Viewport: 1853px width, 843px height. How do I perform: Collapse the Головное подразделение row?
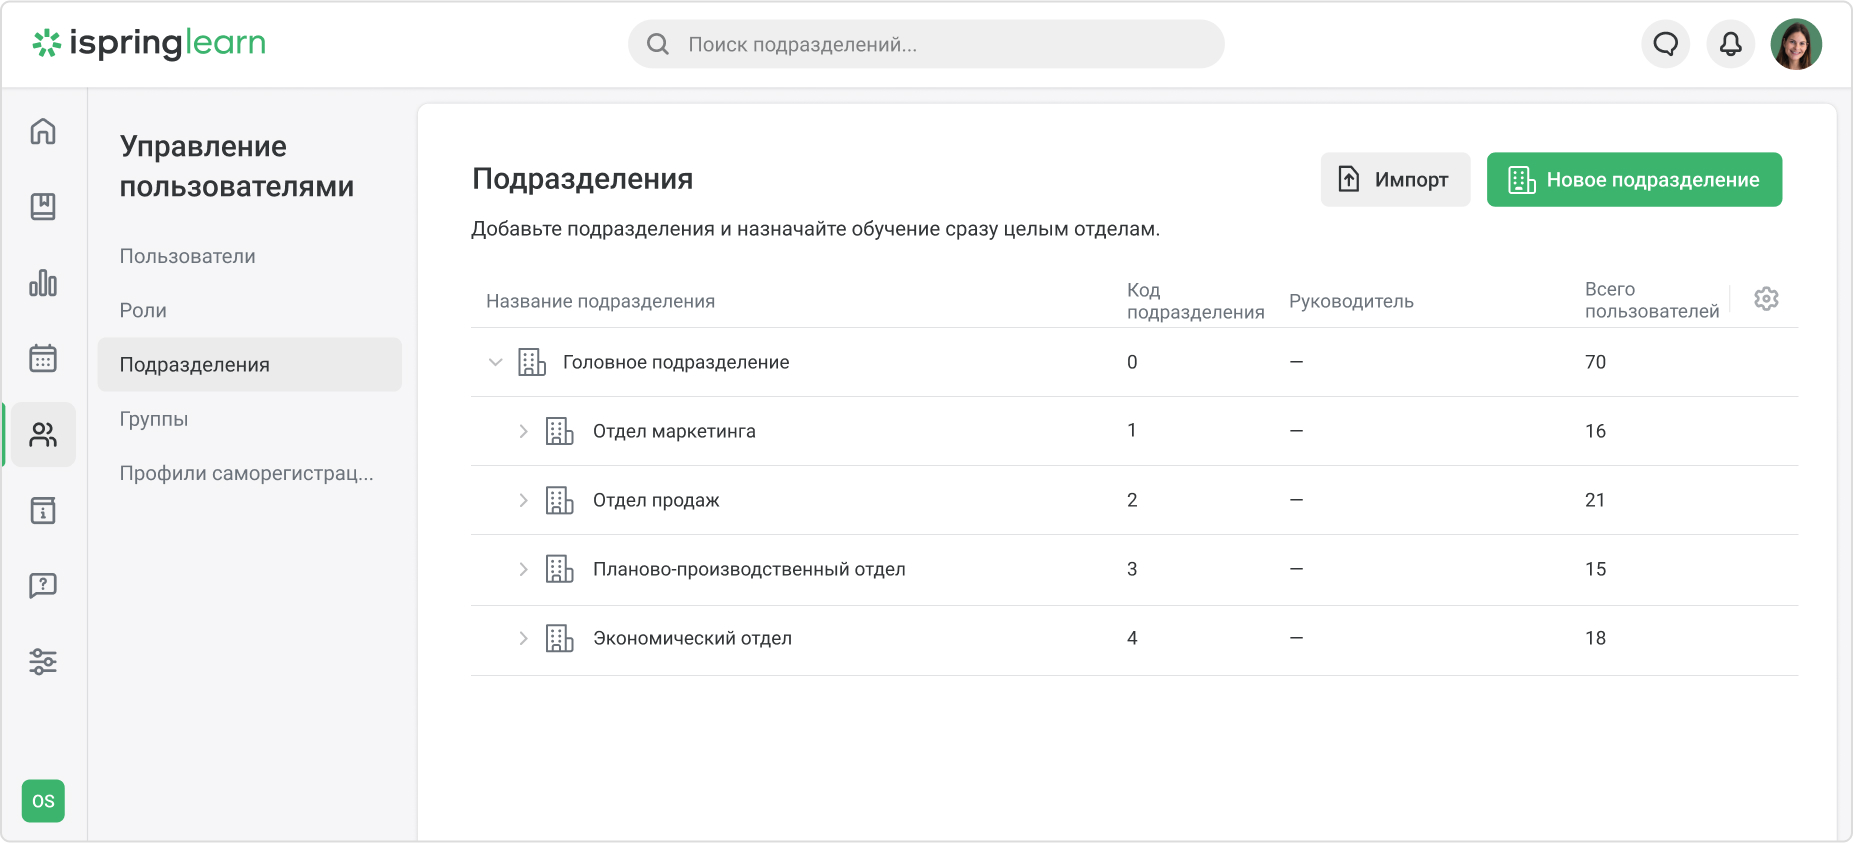pyautogui.click(x=495, y=362)
